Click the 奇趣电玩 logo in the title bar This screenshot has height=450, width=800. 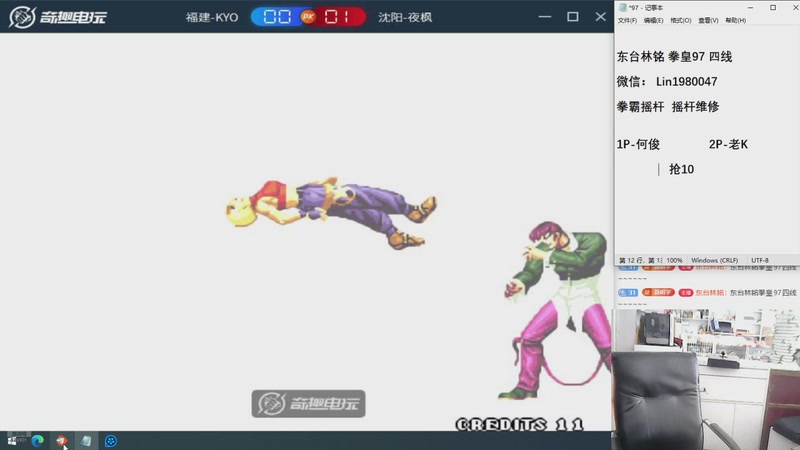[58, 17]
